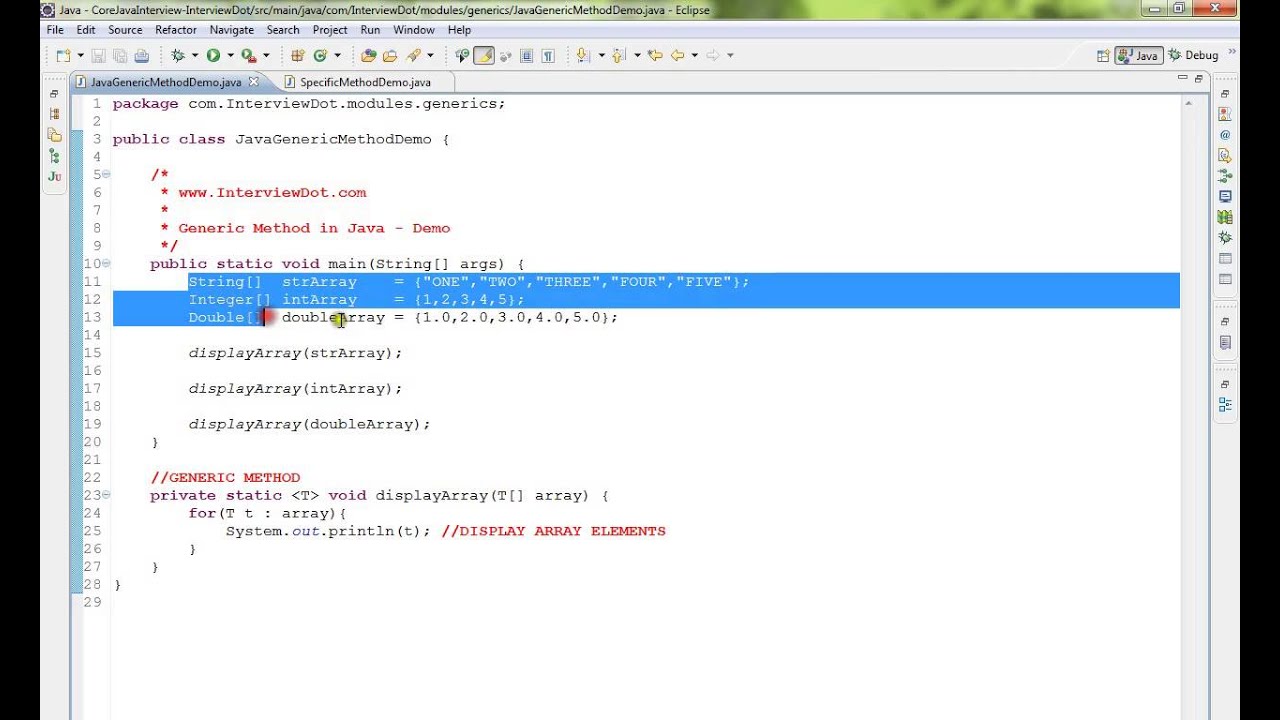Image resolution: width=1280 pixels, height=720 pixels.
Task: Open the Console monitor view in right sidebar
Action: click(1225, 196)
